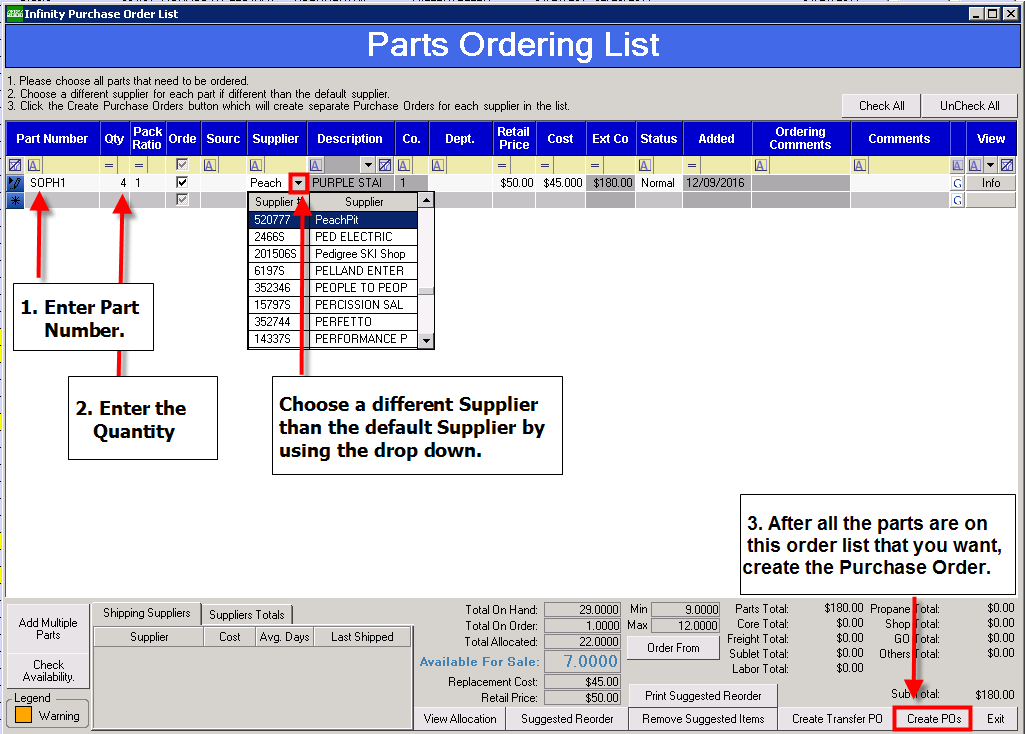Click the Exit button
This screenshot has height=734, width=1025.
pos(996,719)
